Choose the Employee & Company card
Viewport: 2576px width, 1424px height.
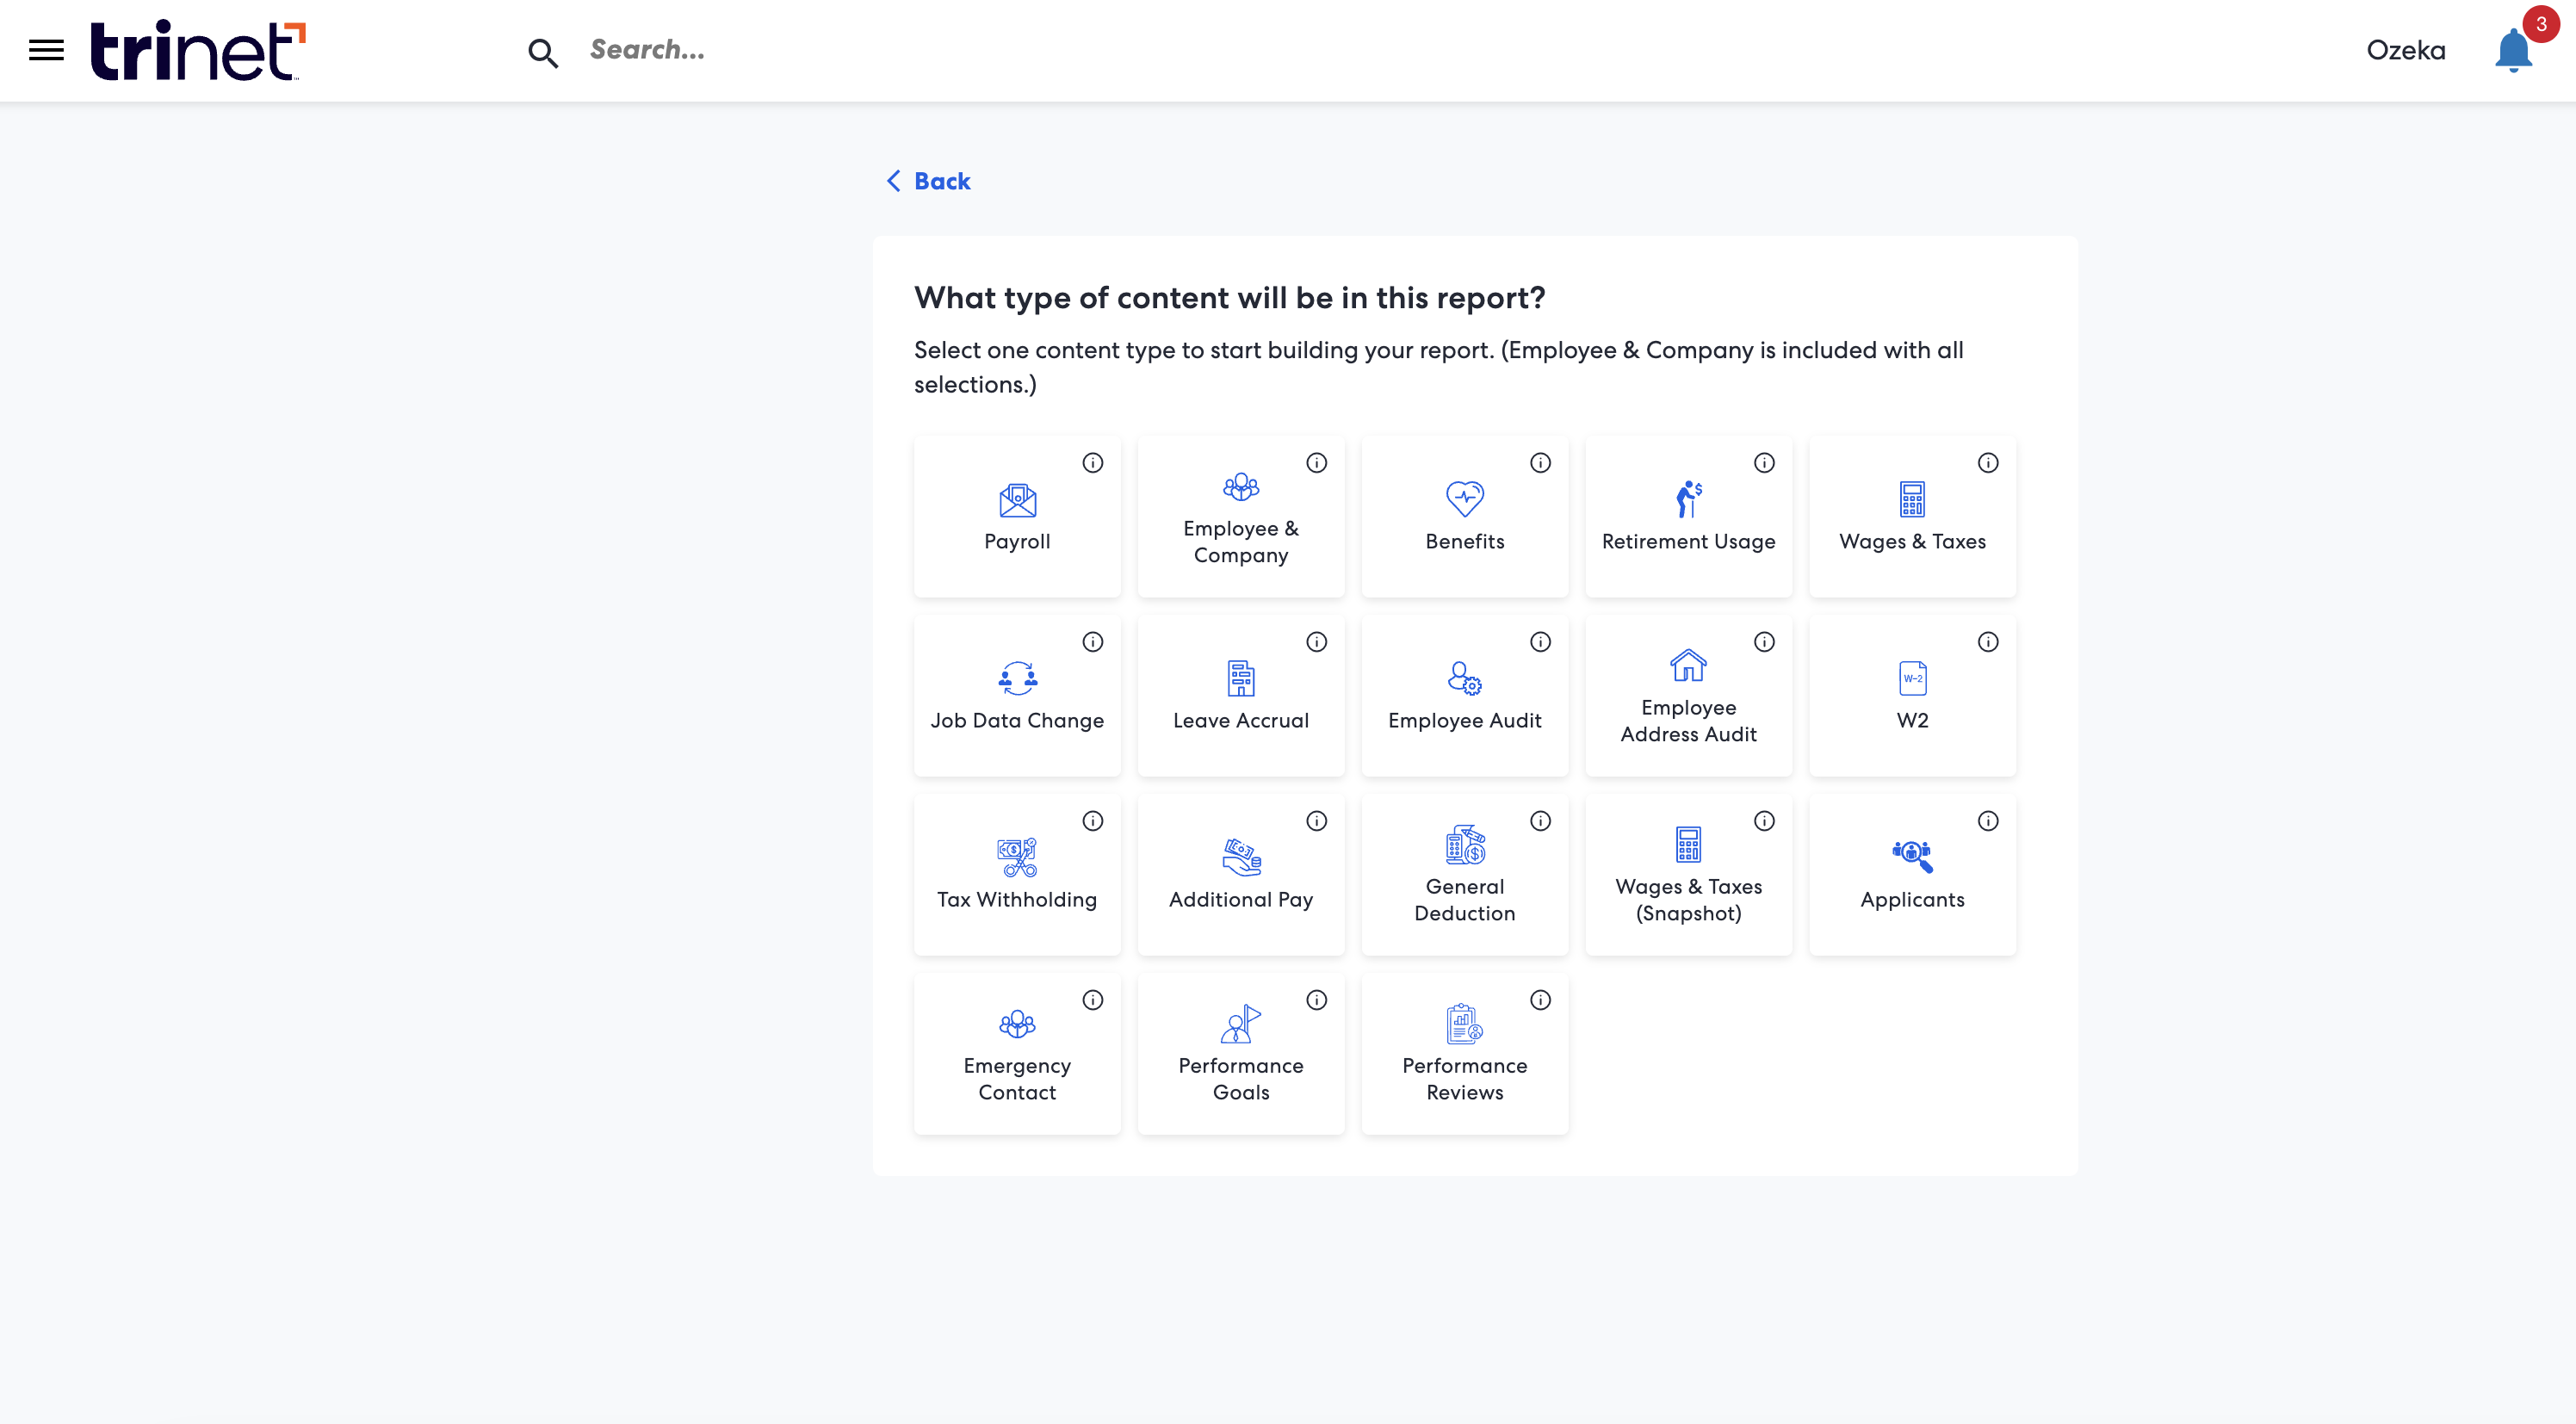(x=1241, y=517)
